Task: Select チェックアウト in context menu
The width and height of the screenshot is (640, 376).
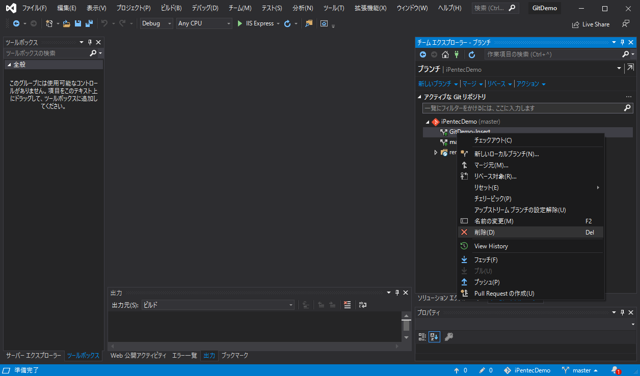Action: coord(530,140)
